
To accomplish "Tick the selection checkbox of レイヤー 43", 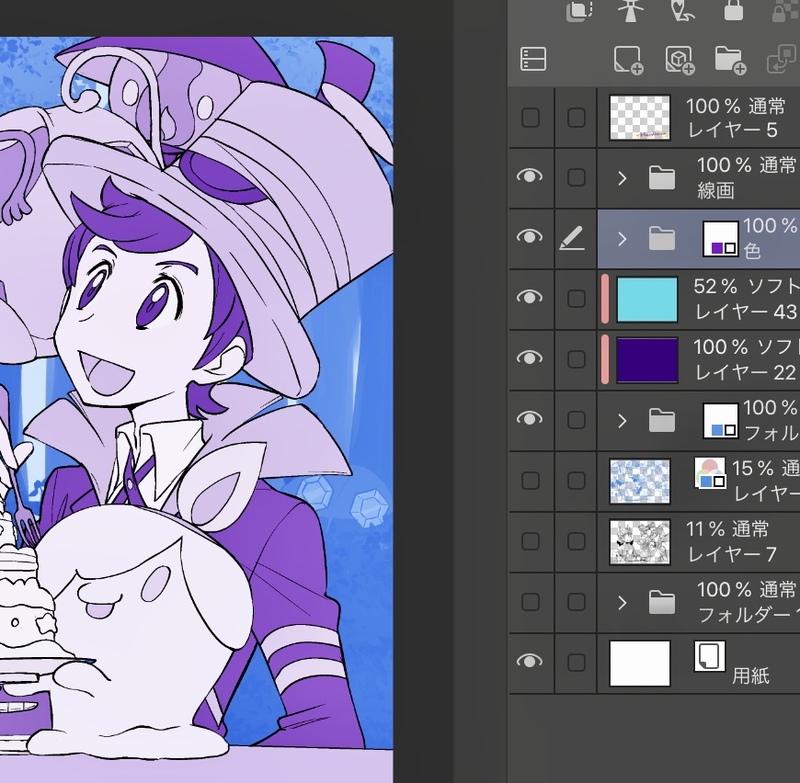I will 577,299.
